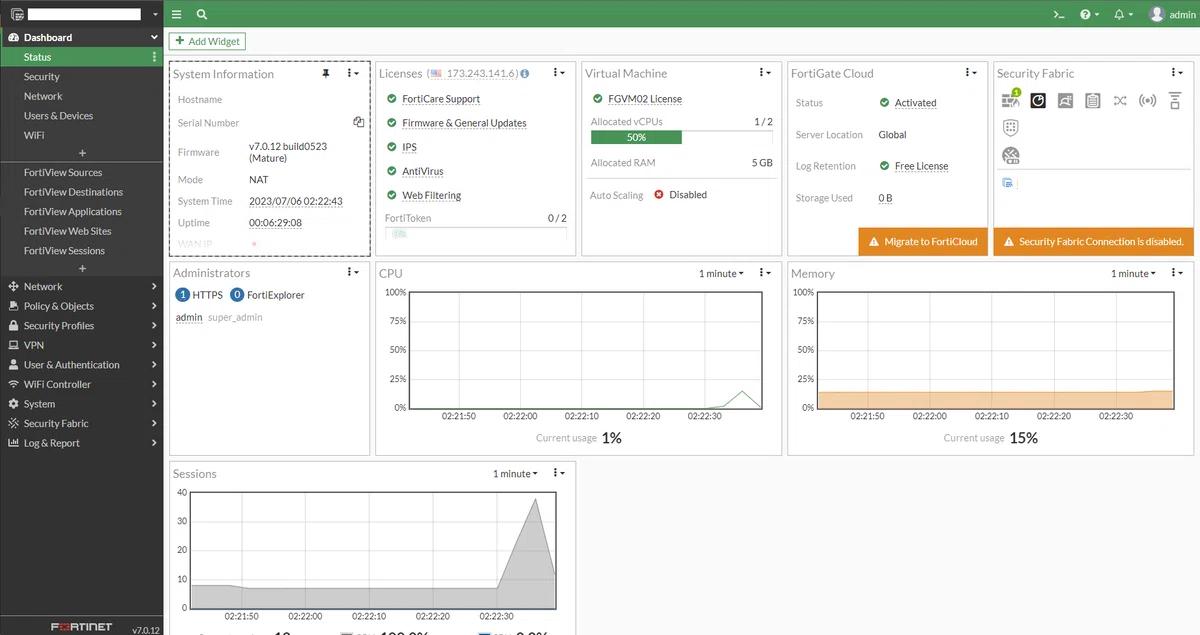1200x635 pixels.
Task: Open FortiGate Cloud widget options menu
Action: tap(970, 72)
